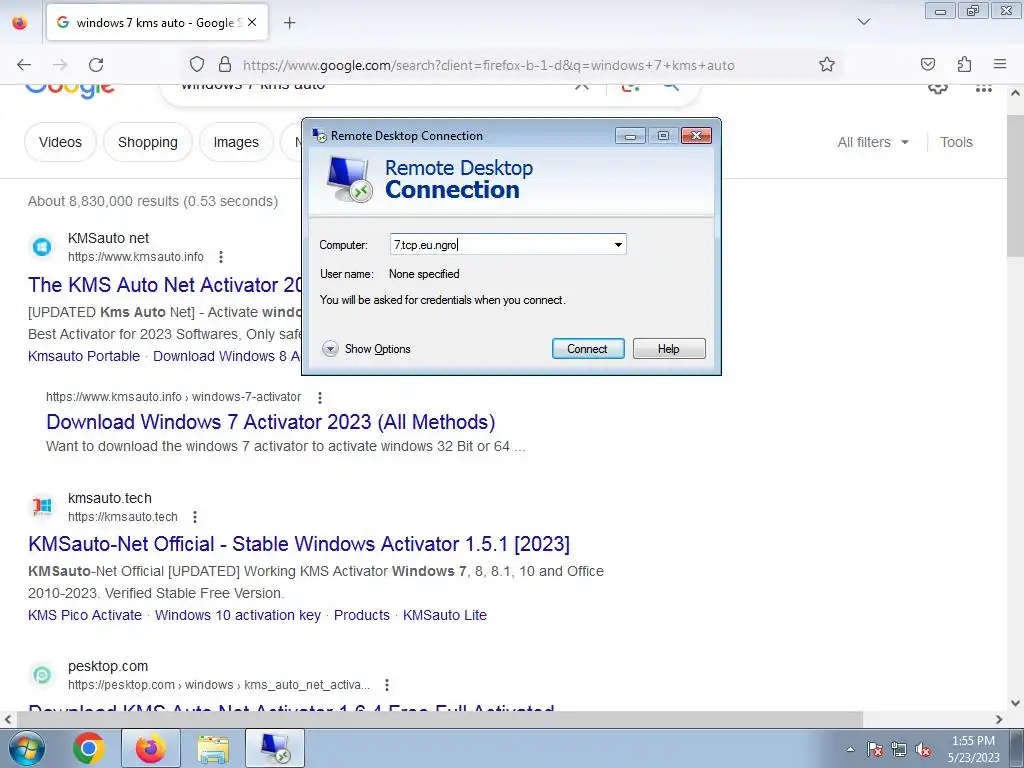This screenshot has height=768, width=1024.
Task: Open more options for pesktop.com result
Action: click(x=387, y=684)
